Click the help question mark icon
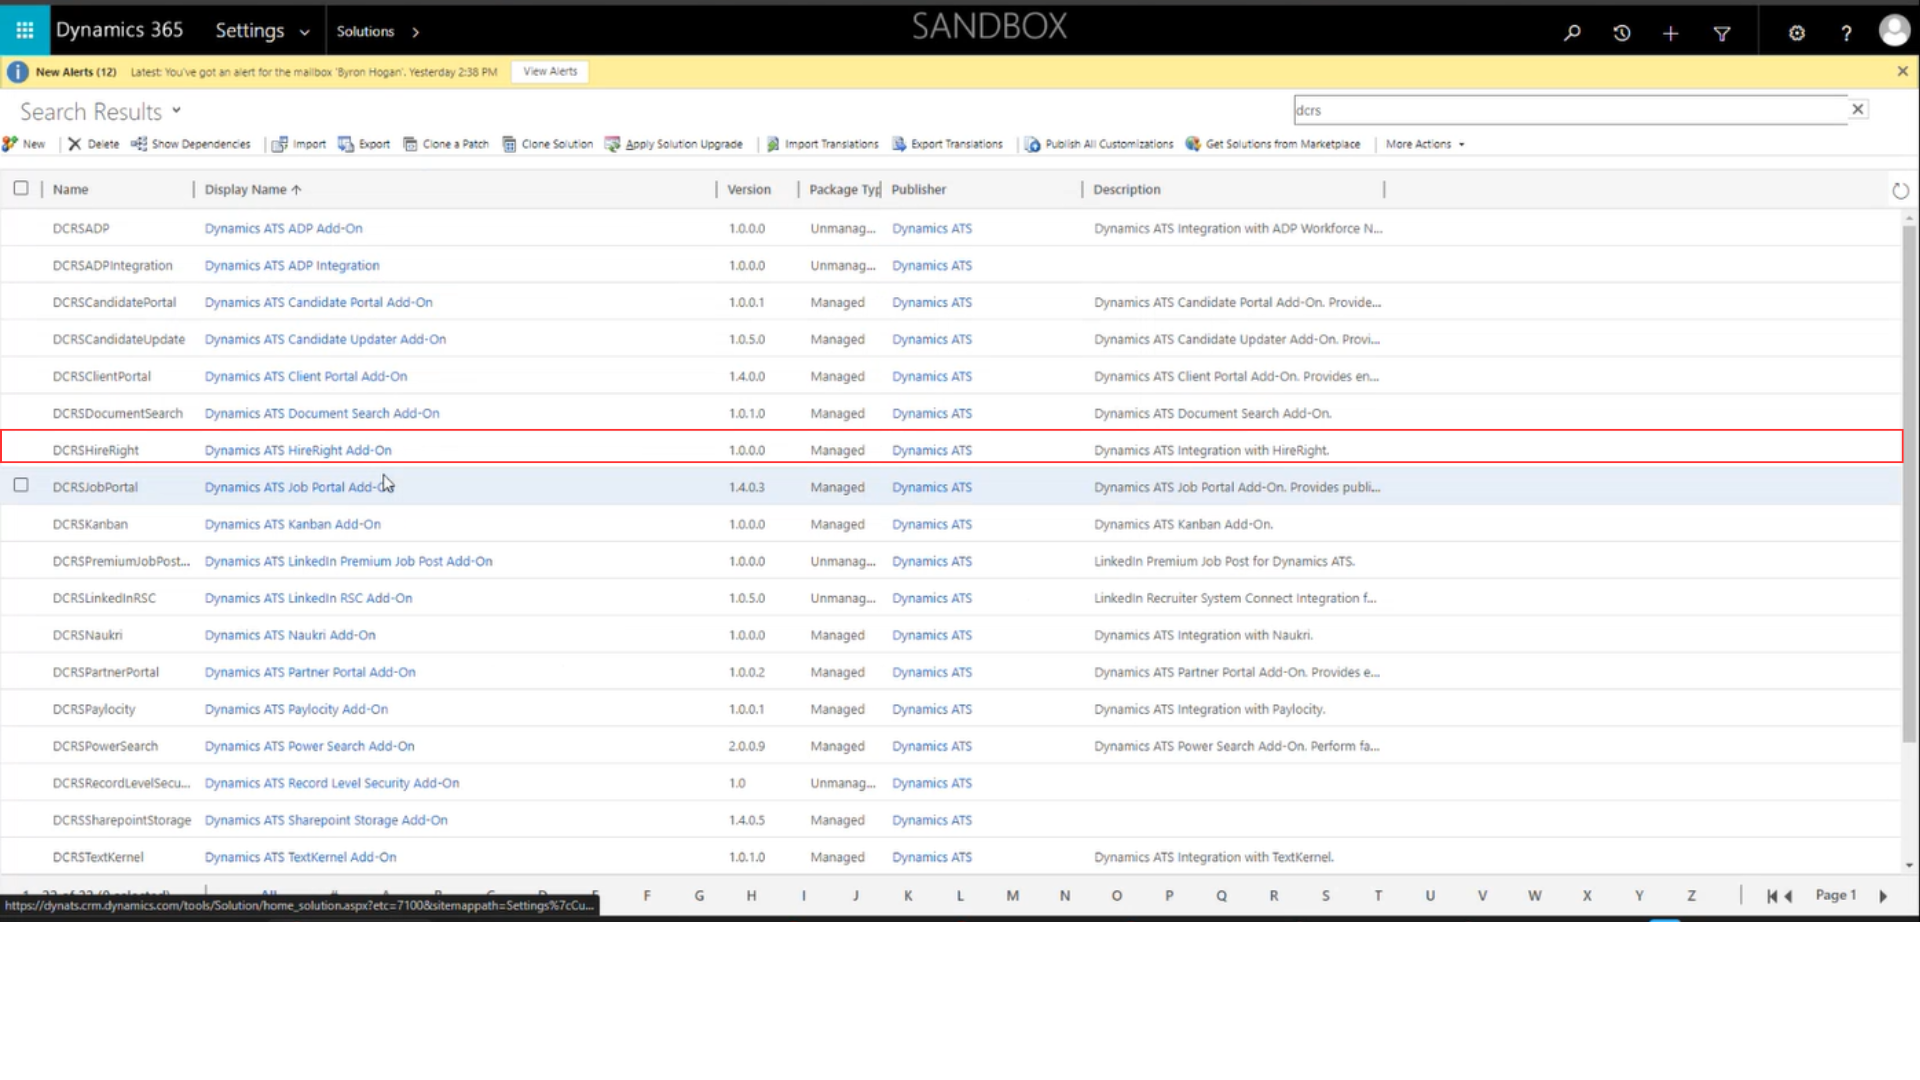 point(1846,33)
